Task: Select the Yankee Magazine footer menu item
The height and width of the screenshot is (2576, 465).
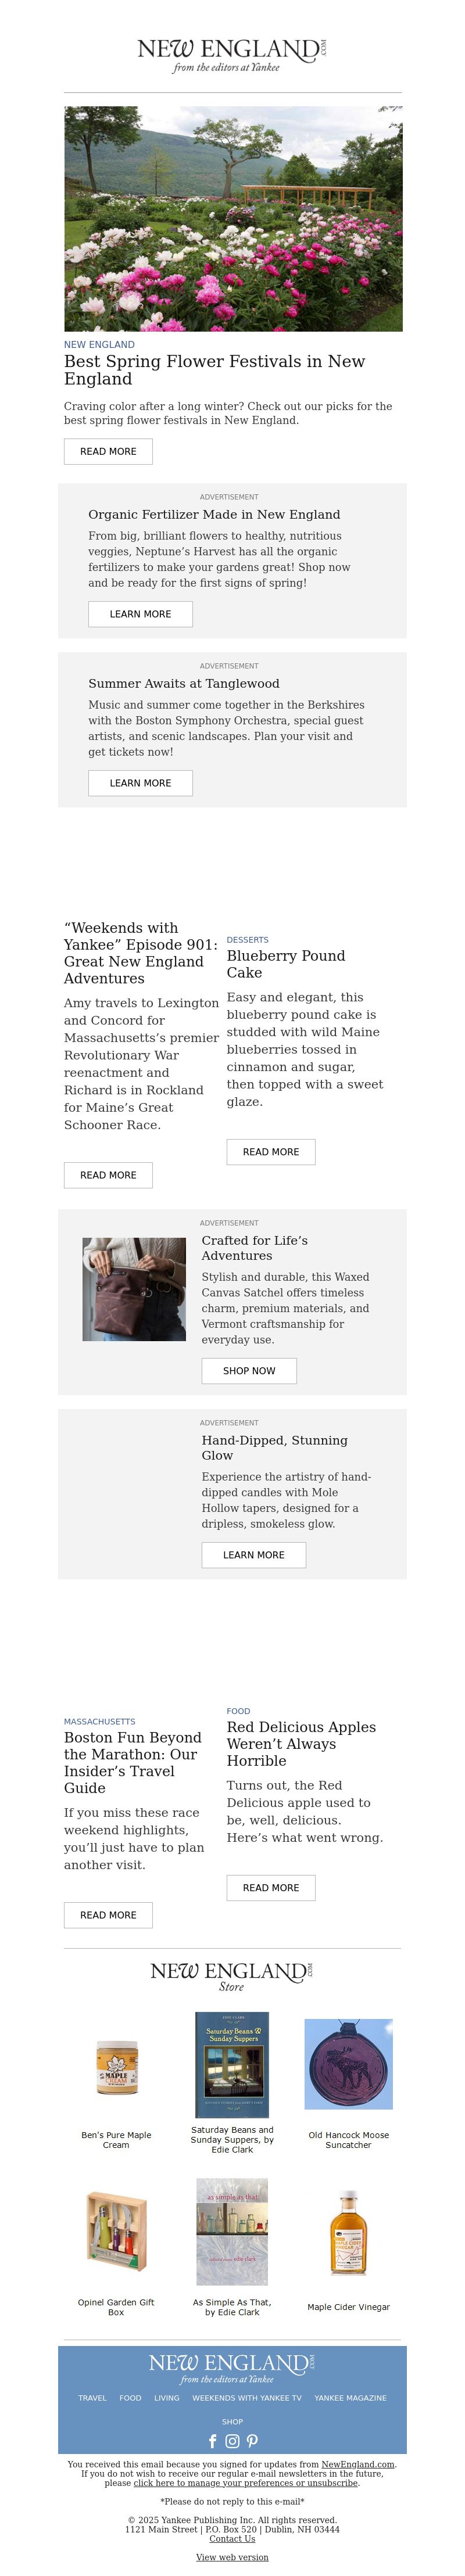Action: click(350, 2398)
